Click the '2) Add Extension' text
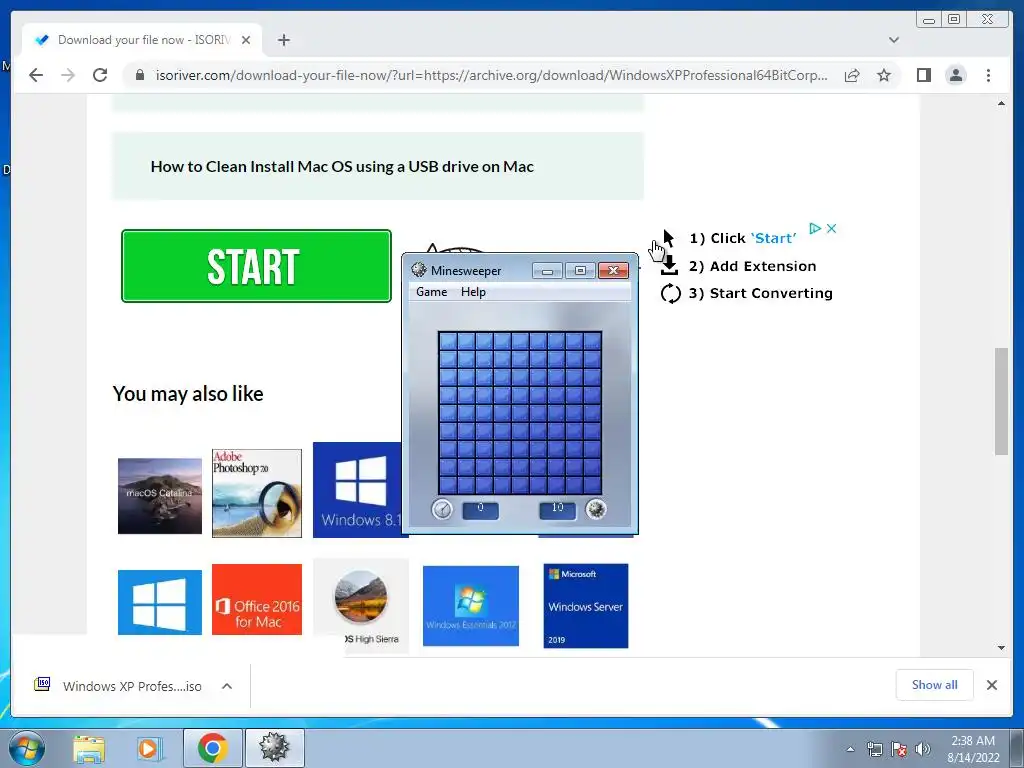Viewport: 1024px width, 768px height. point(752,266)
